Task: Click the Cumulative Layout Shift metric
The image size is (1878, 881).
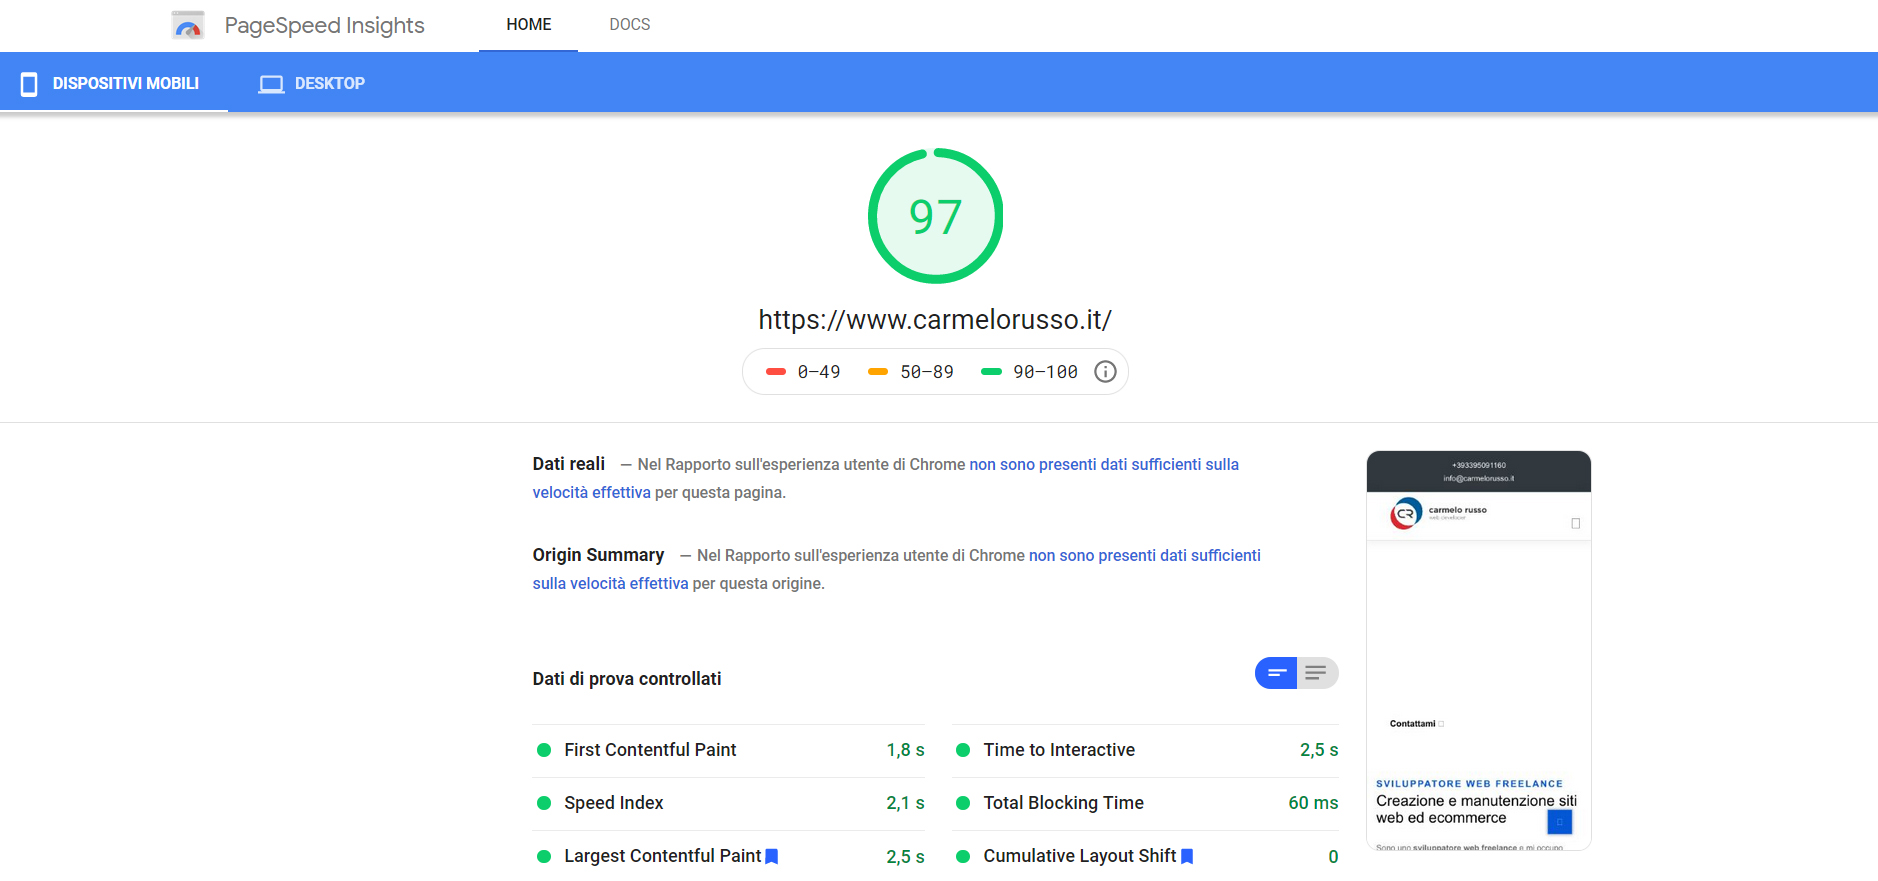Action: [1147, 856]
